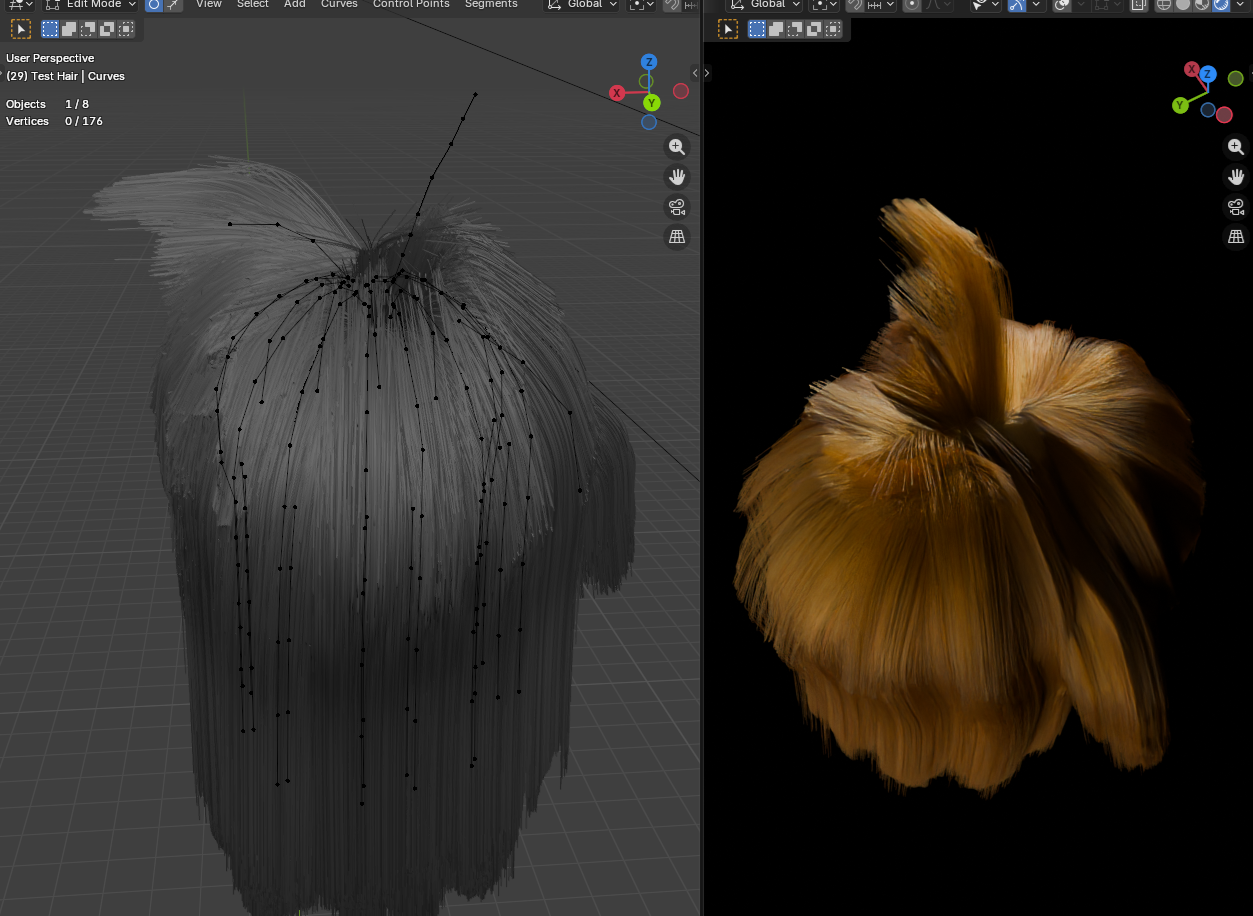Click the red X axis on left gizmo
The width and height of the screenshot is (1253, 916).
tap(617, 93)
